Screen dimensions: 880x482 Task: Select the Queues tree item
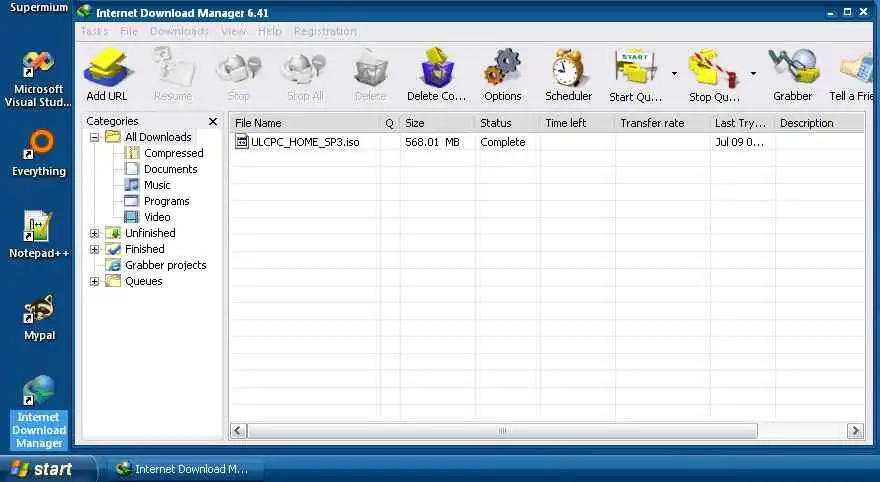tap(144, 281)
